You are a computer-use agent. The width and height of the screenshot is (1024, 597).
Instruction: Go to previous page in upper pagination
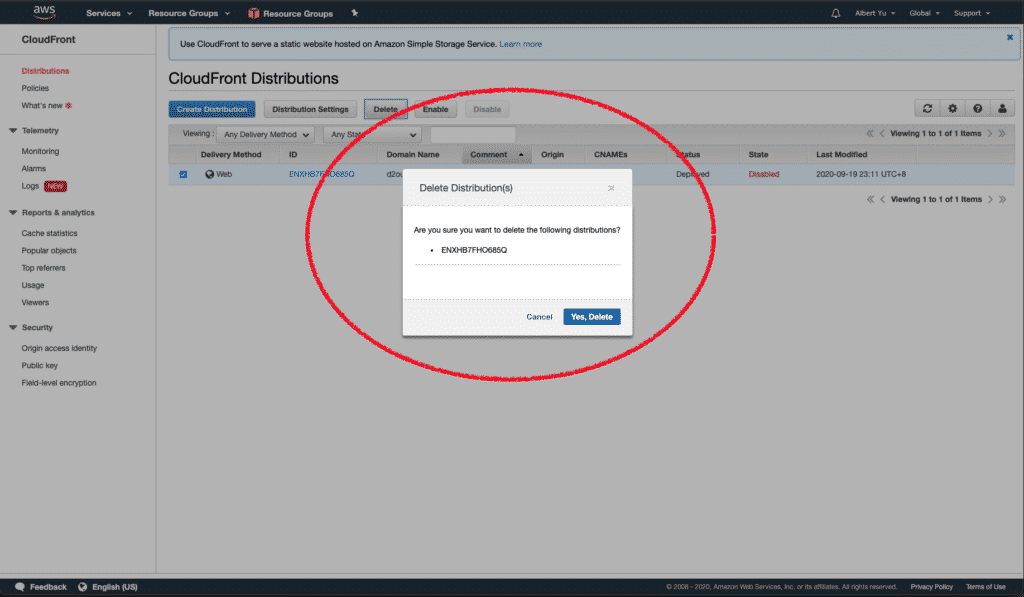click(x=882, y=133)
